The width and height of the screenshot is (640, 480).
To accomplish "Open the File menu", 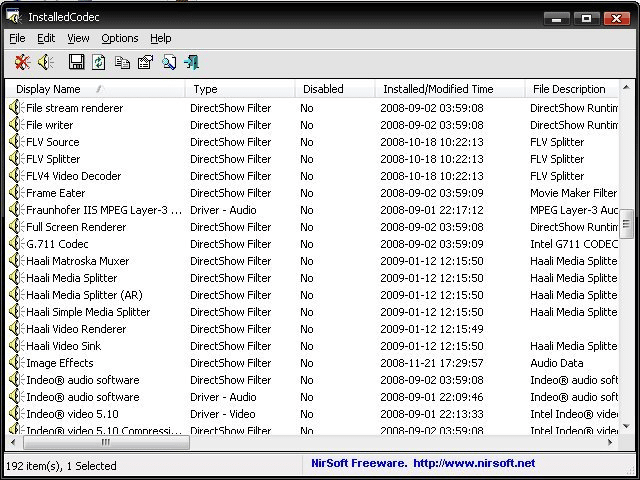I will [x=17, y=38].
